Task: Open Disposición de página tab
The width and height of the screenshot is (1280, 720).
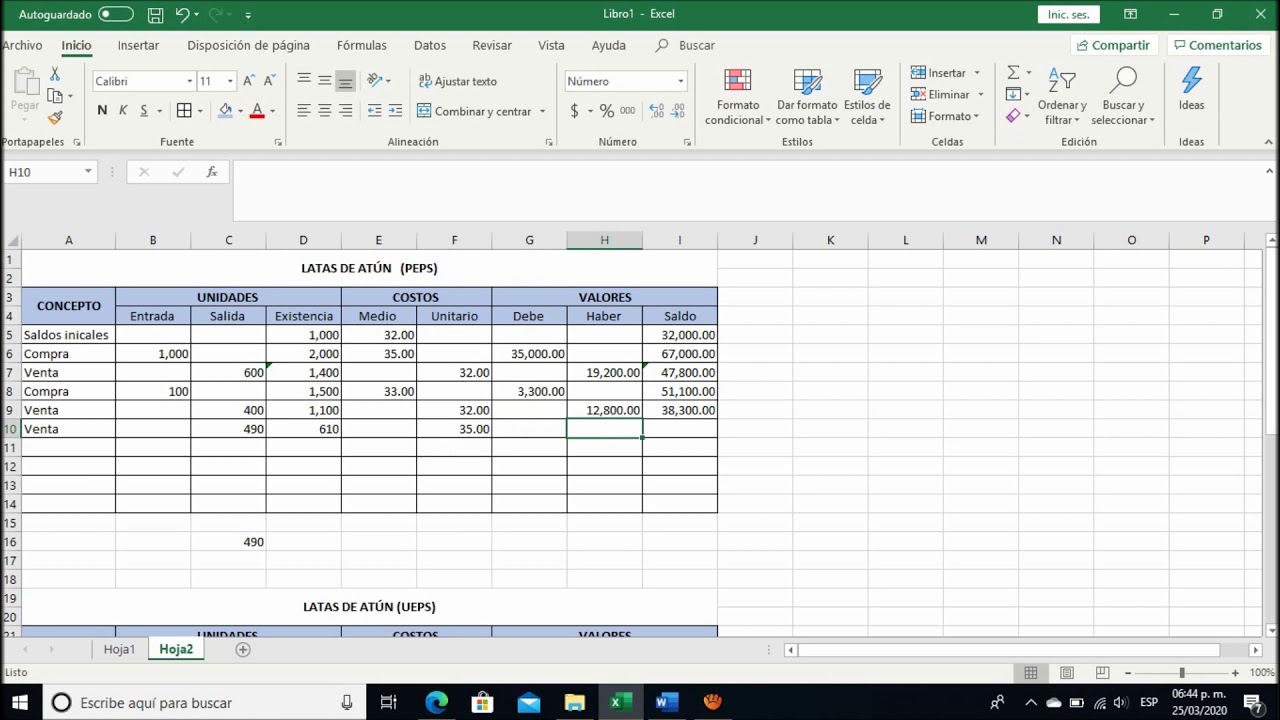Action: point(248,45)
